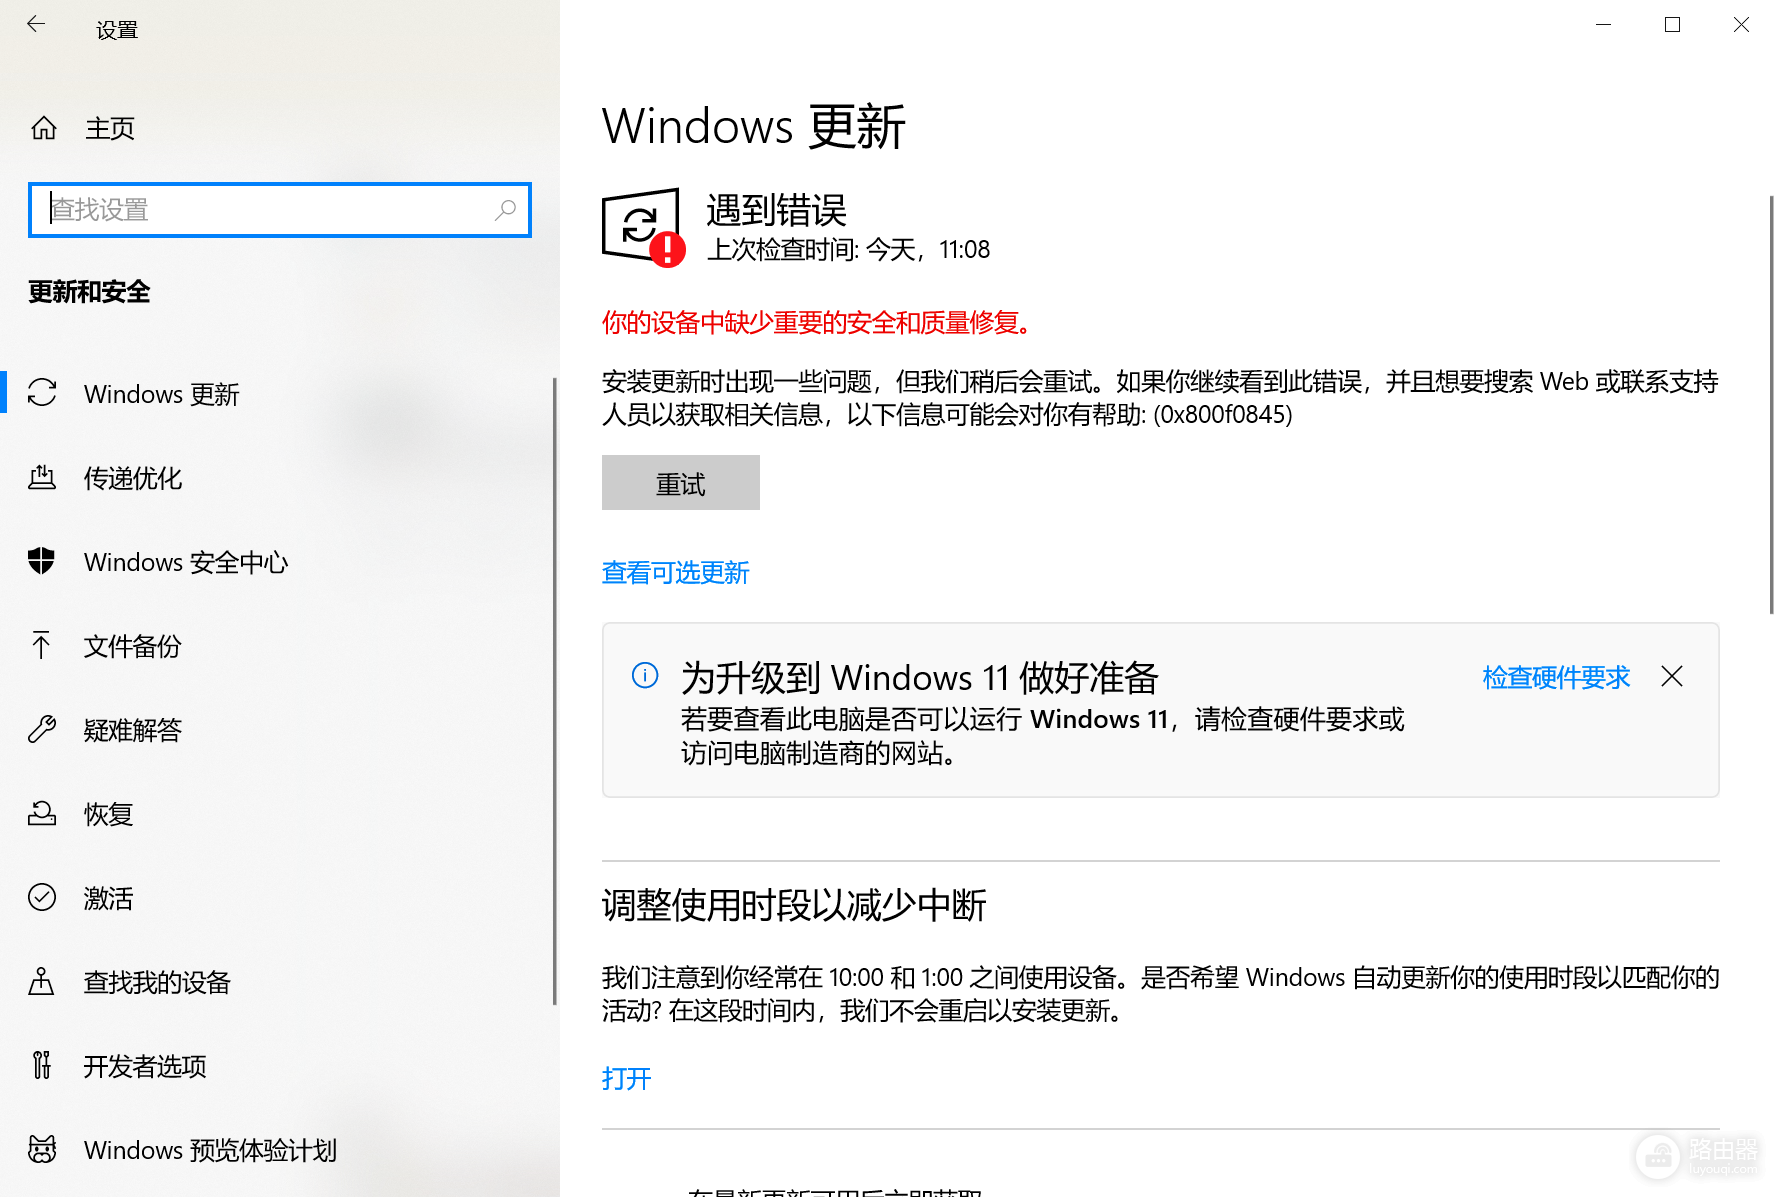Screen dimensions: 1776x1197
Task: Minimize the Settings window
Action: (x=1604, y=24)
